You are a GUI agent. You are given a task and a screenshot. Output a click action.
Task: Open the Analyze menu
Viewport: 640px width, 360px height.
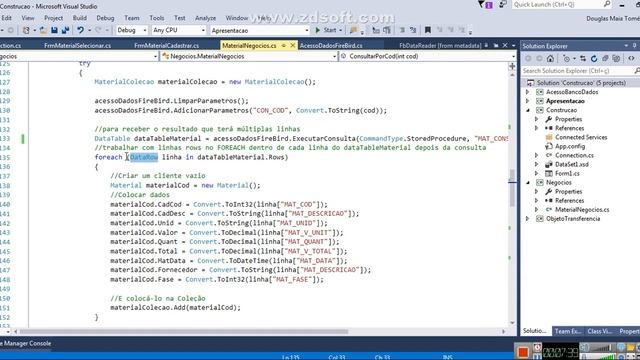[x=205, y=18]
